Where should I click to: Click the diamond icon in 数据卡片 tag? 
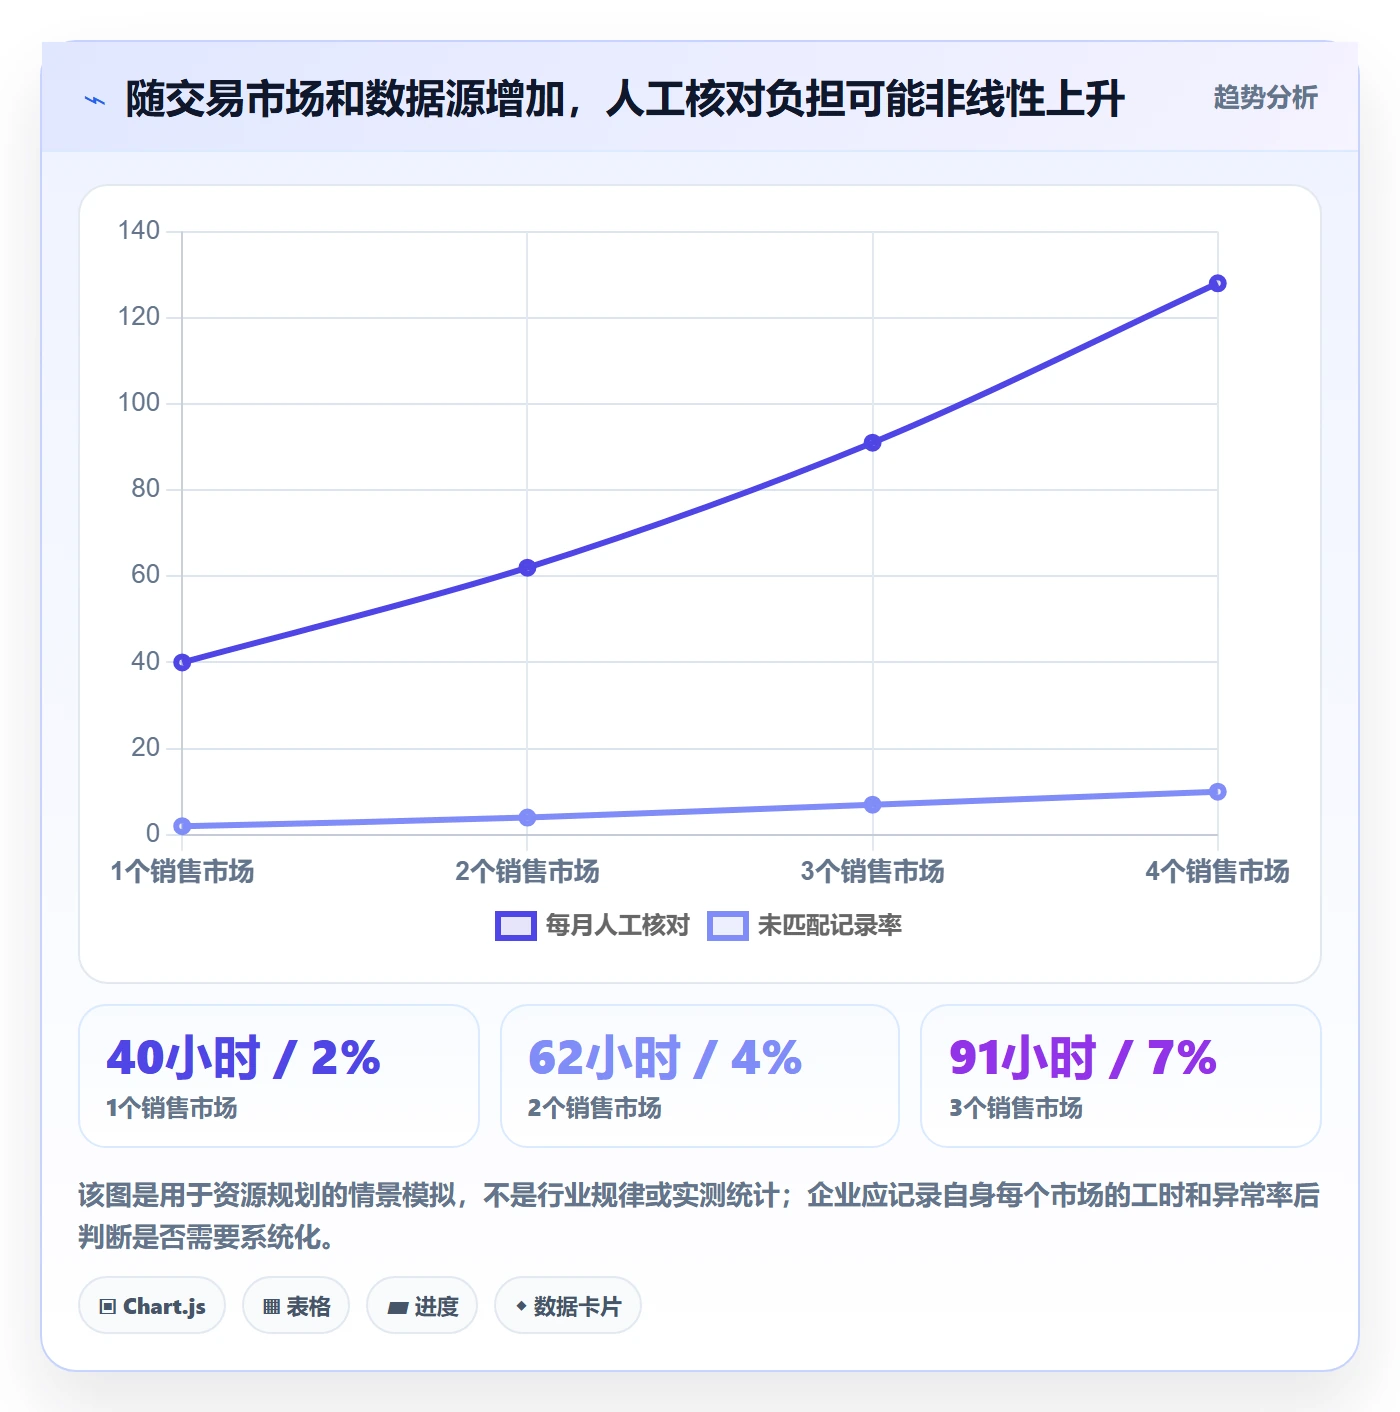(x=521, y=1306)
